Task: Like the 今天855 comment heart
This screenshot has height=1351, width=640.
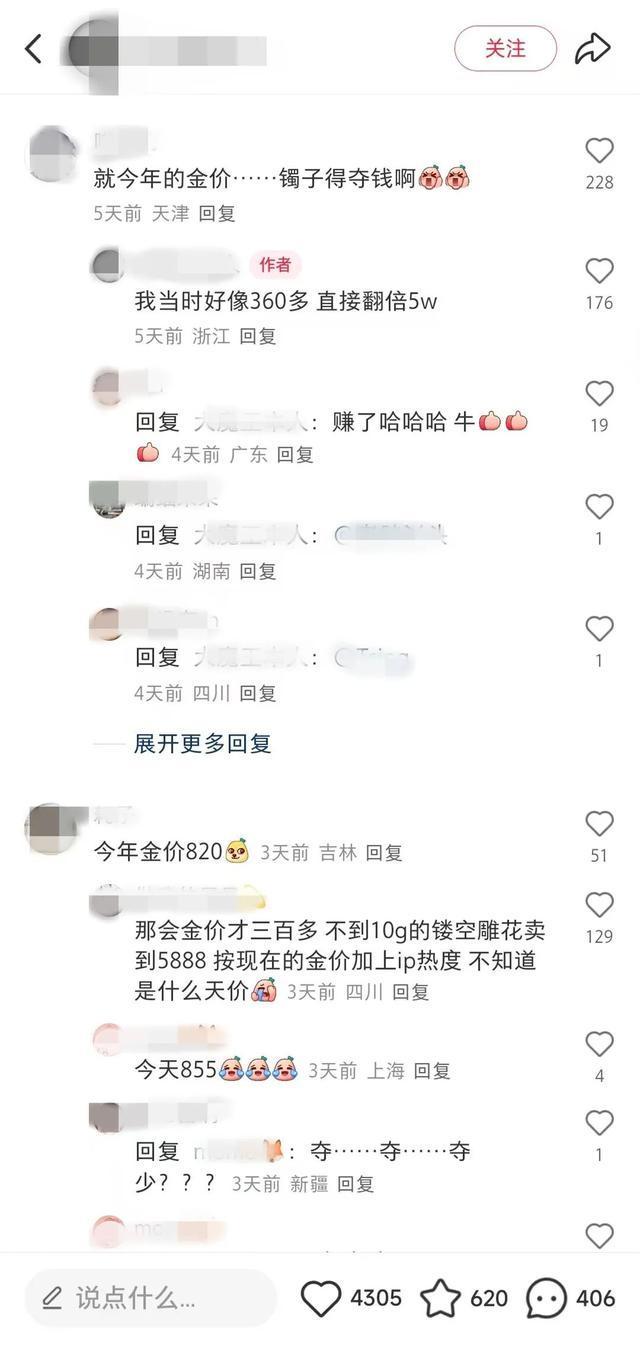Action: [x=599, y=1045]
